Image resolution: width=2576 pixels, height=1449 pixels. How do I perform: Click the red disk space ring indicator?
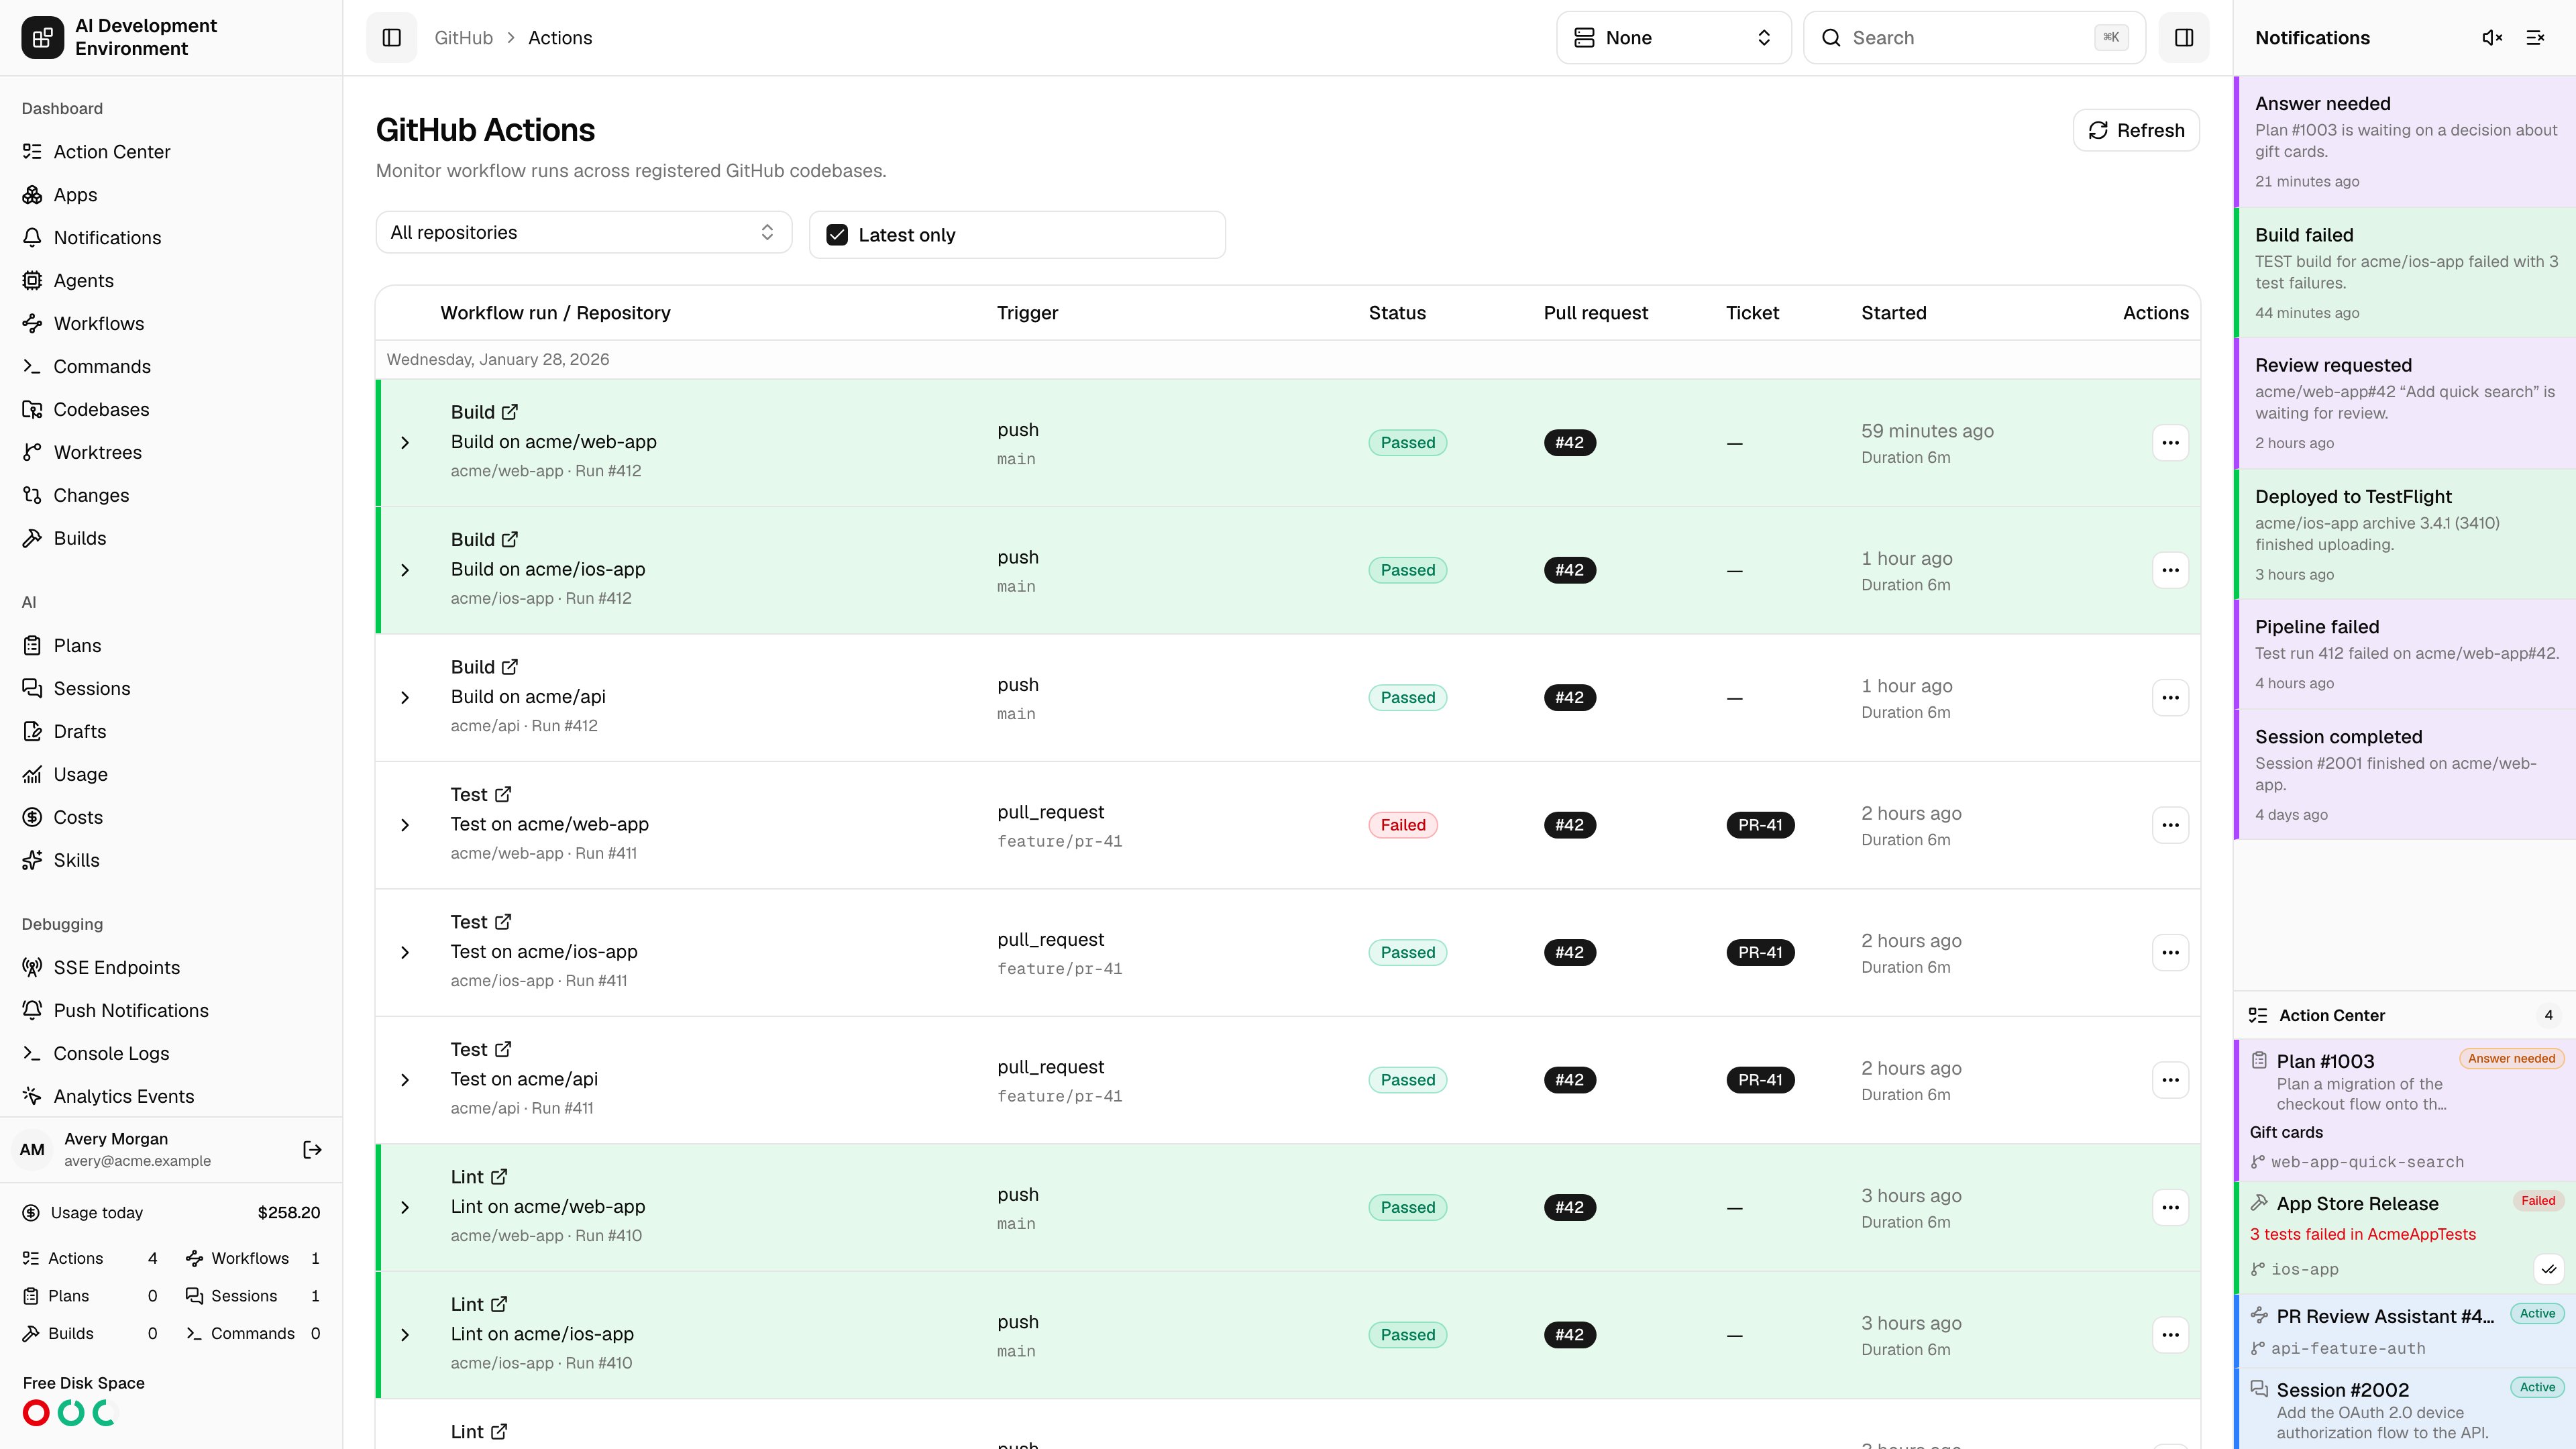coord(36,1413)
